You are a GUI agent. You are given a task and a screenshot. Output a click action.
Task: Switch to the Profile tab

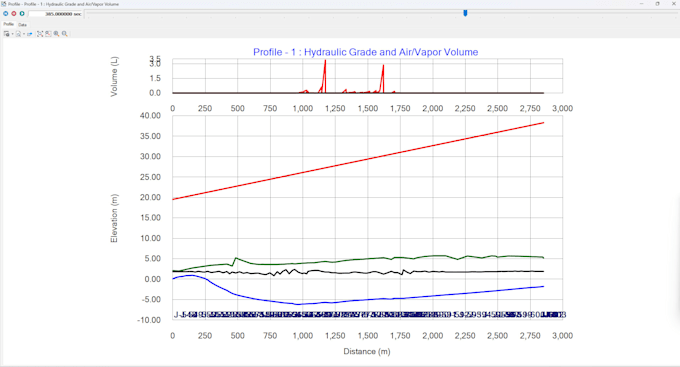coord(9,24)
